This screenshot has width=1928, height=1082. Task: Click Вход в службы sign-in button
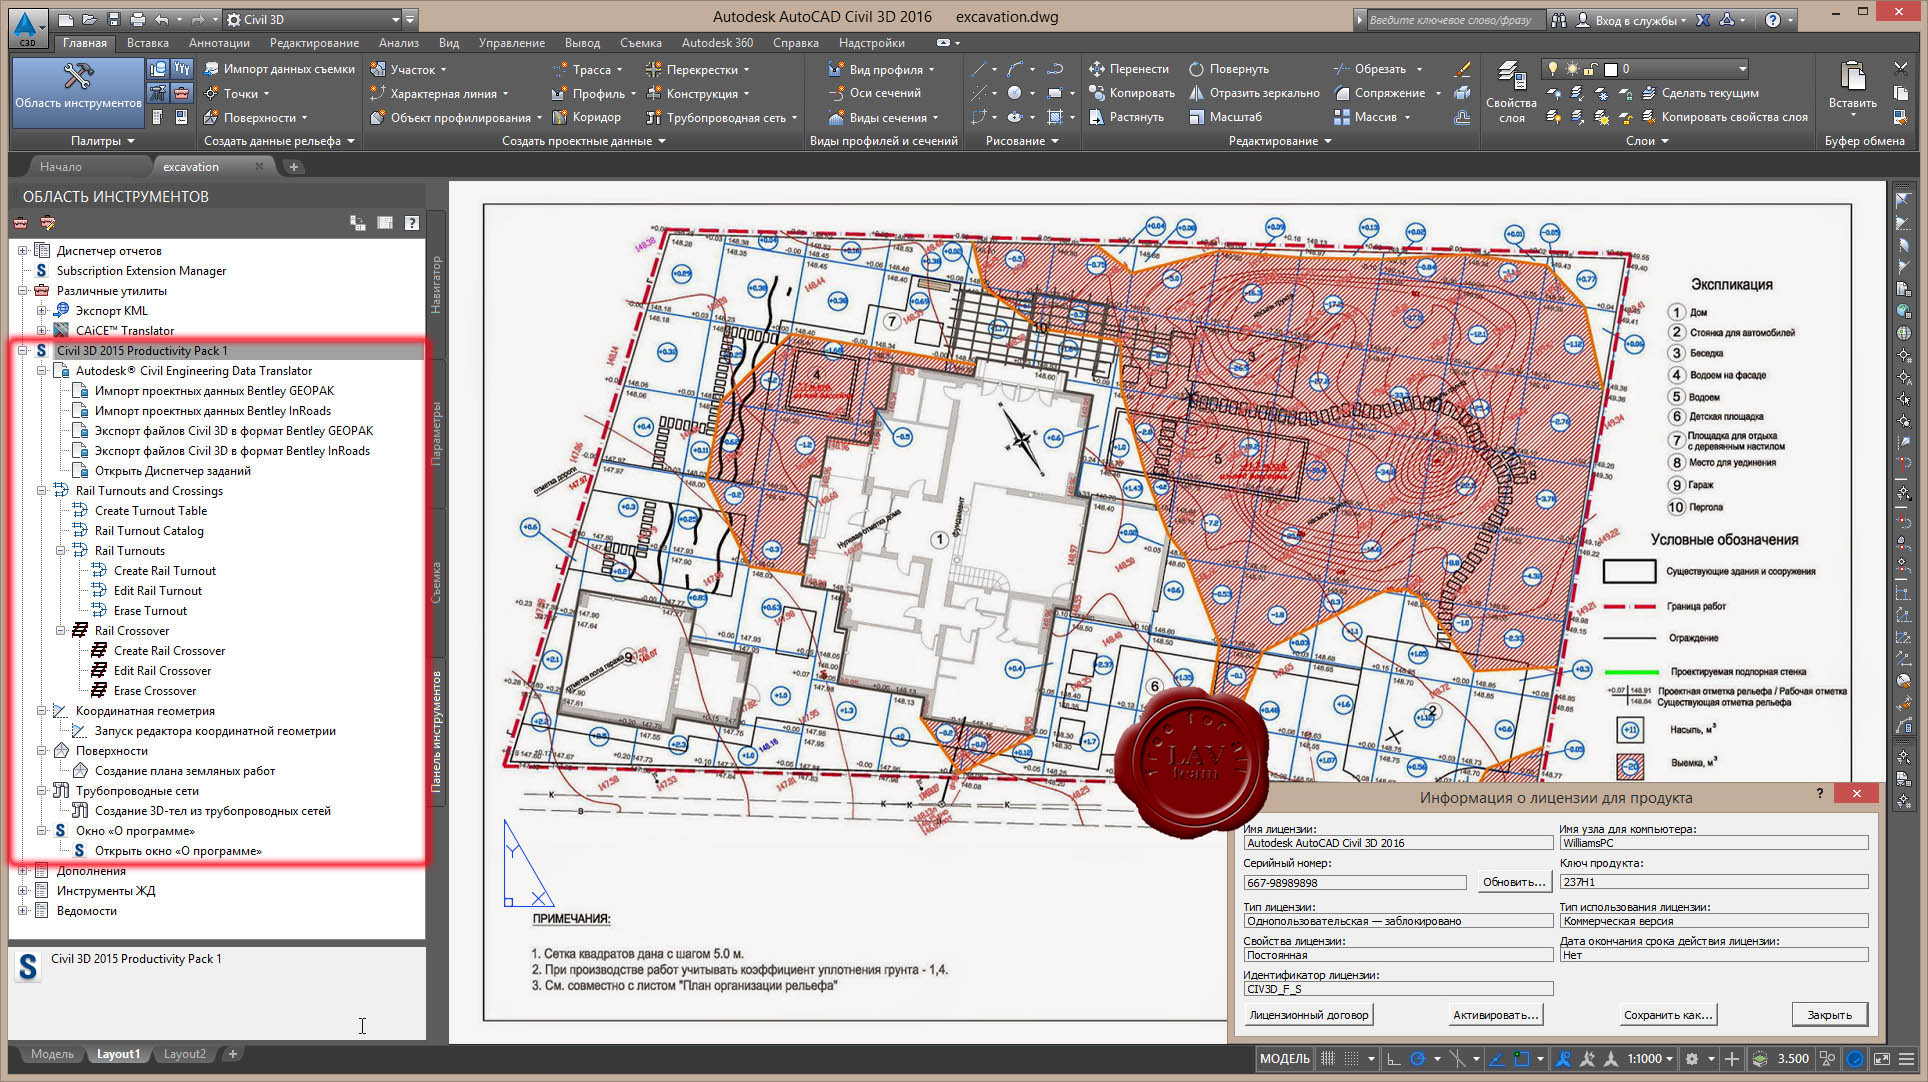pos(1630,19)
